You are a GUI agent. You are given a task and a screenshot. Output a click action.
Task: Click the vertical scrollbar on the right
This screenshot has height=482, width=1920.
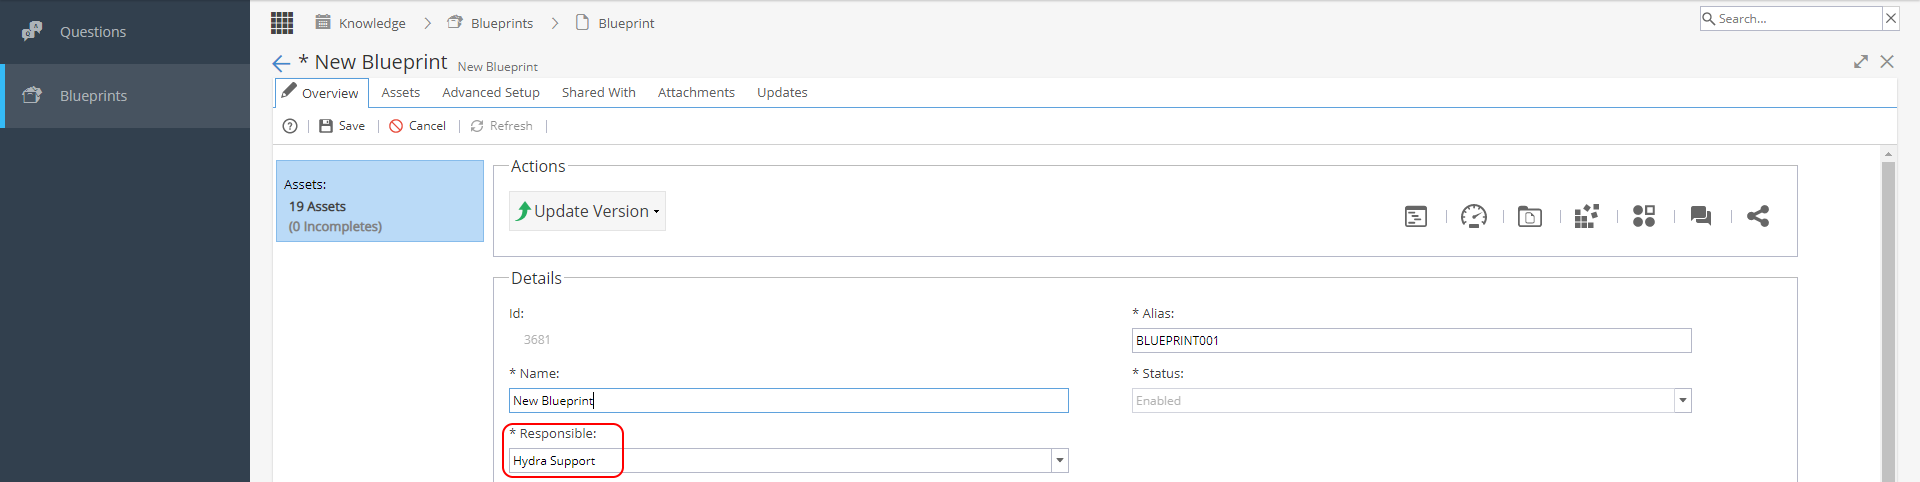(x=1888, y=320)
